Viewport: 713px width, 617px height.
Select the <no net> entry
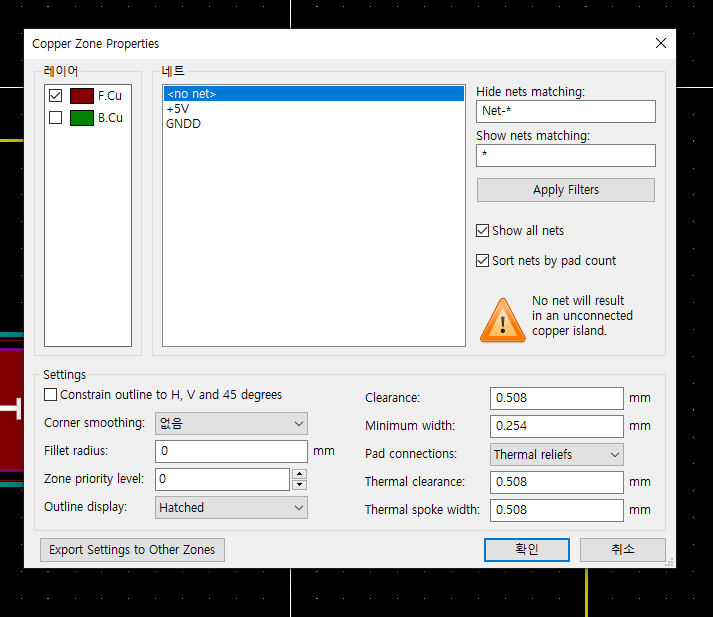(x=314, y=94)
